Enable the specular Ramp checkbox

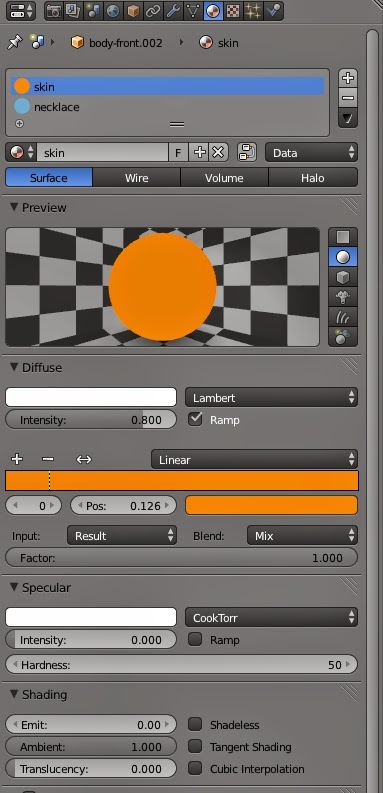point(195,639)
